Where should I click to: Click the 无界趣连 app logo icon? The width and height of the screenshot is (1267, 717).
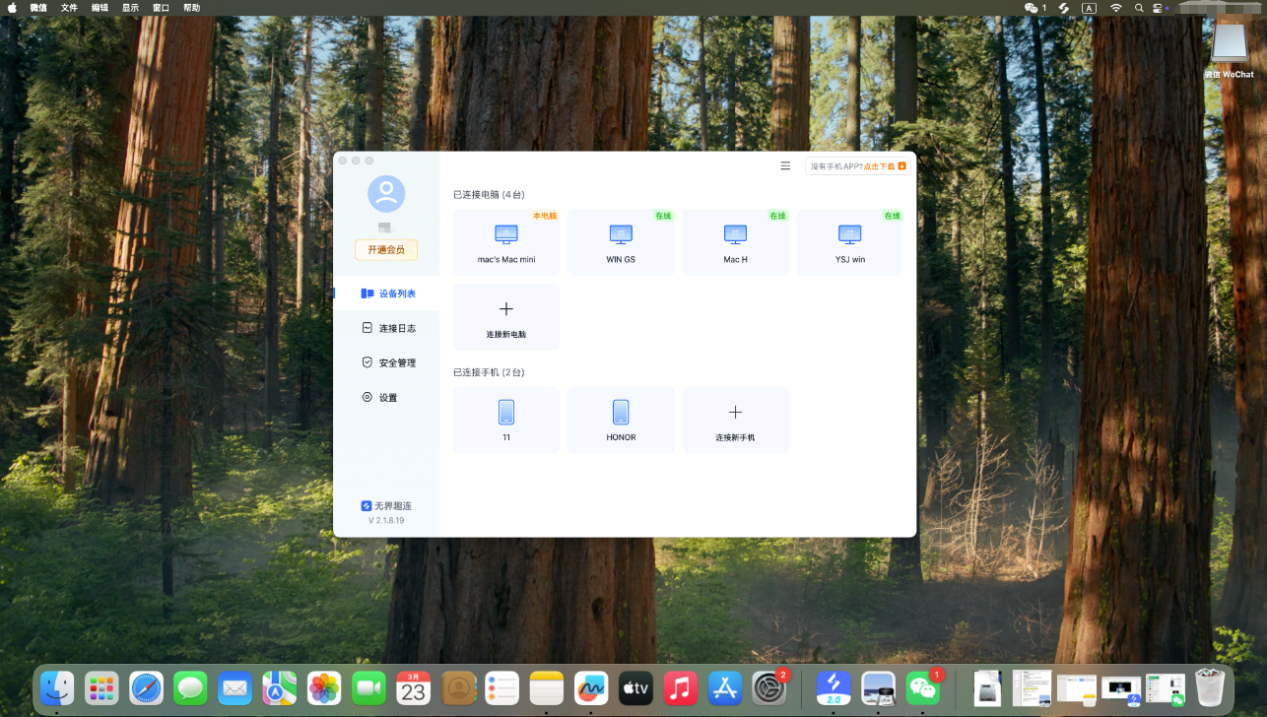click(x=366, y=505)
